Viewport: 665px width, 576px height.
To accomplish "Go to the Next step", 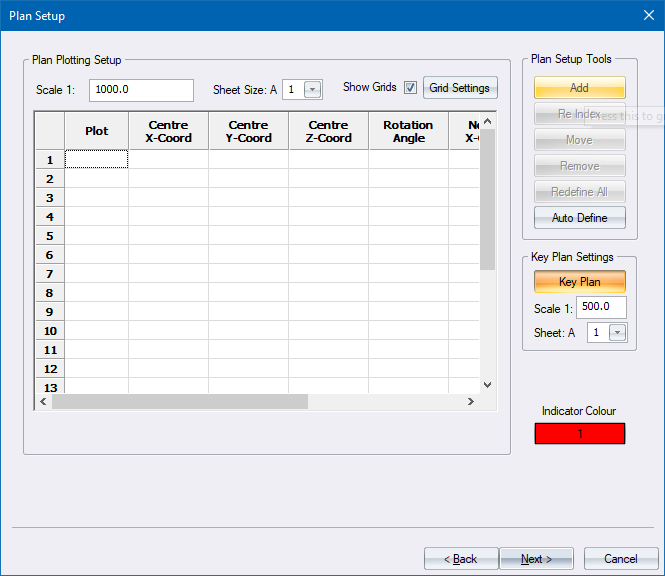I will (538, 559).
